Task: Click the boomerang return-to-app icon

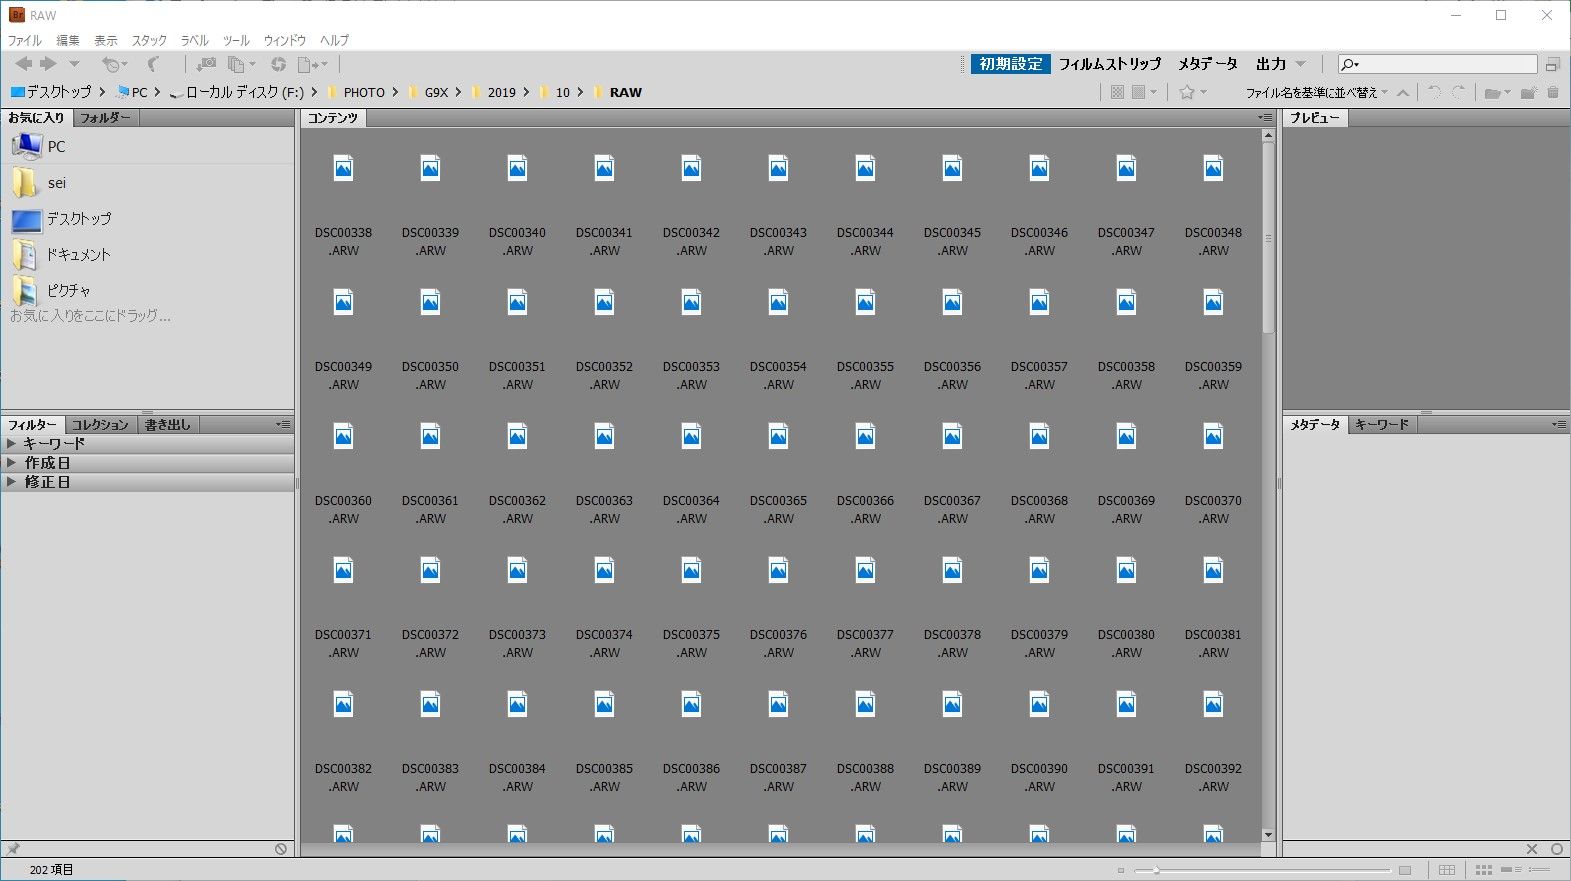Action: coord(153,64)
